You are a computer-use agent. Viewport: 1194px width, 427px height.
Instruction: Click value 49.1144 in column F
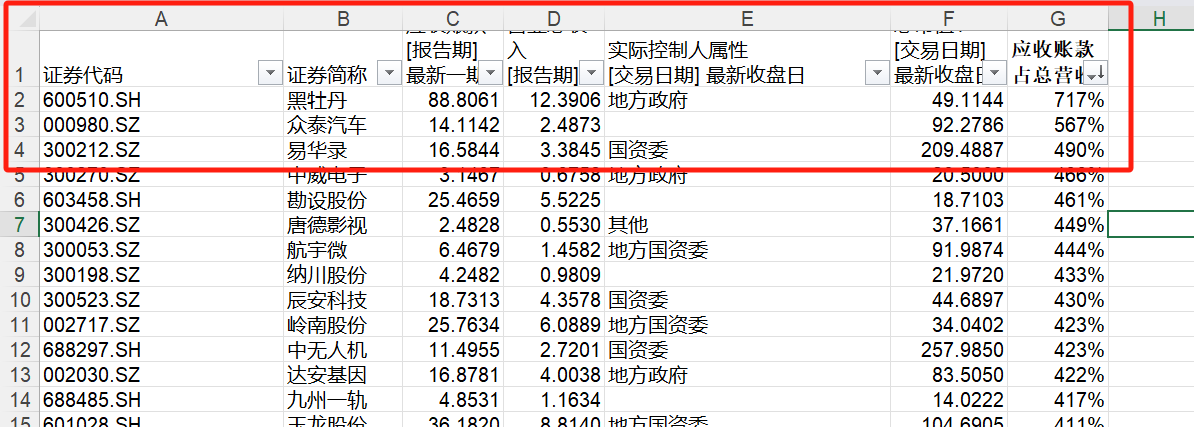(948, 100)
